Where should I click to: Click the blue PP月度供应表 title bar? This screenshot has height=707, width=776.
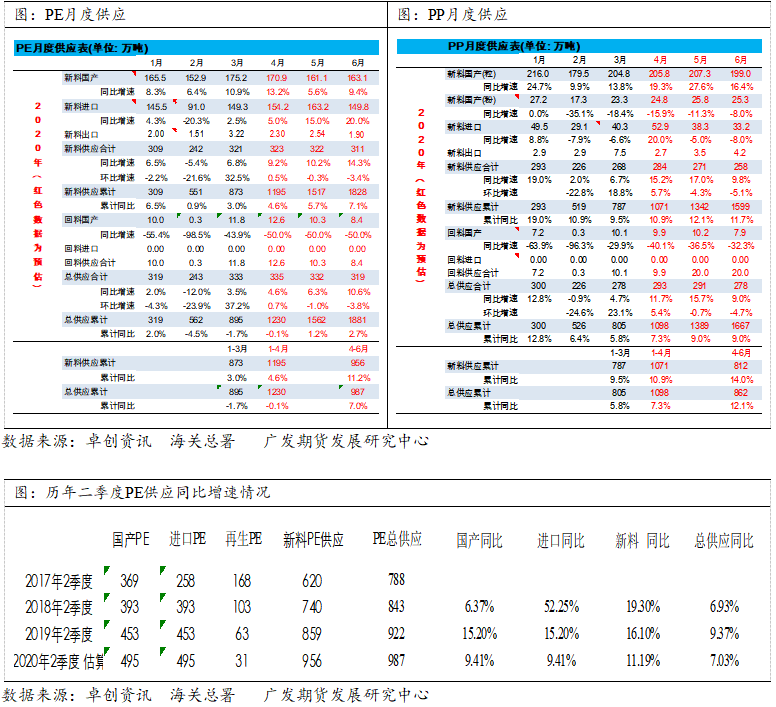579,46
